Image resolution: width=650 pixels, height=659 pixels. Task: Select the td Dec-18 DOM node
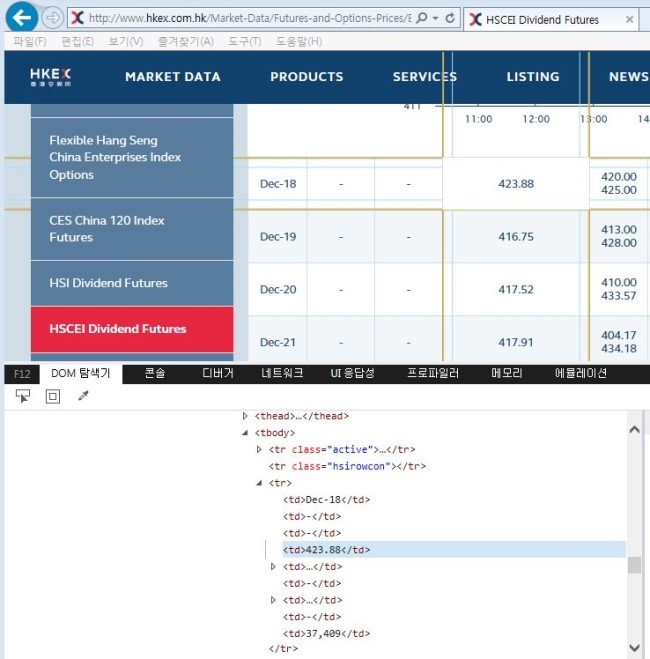326,500
